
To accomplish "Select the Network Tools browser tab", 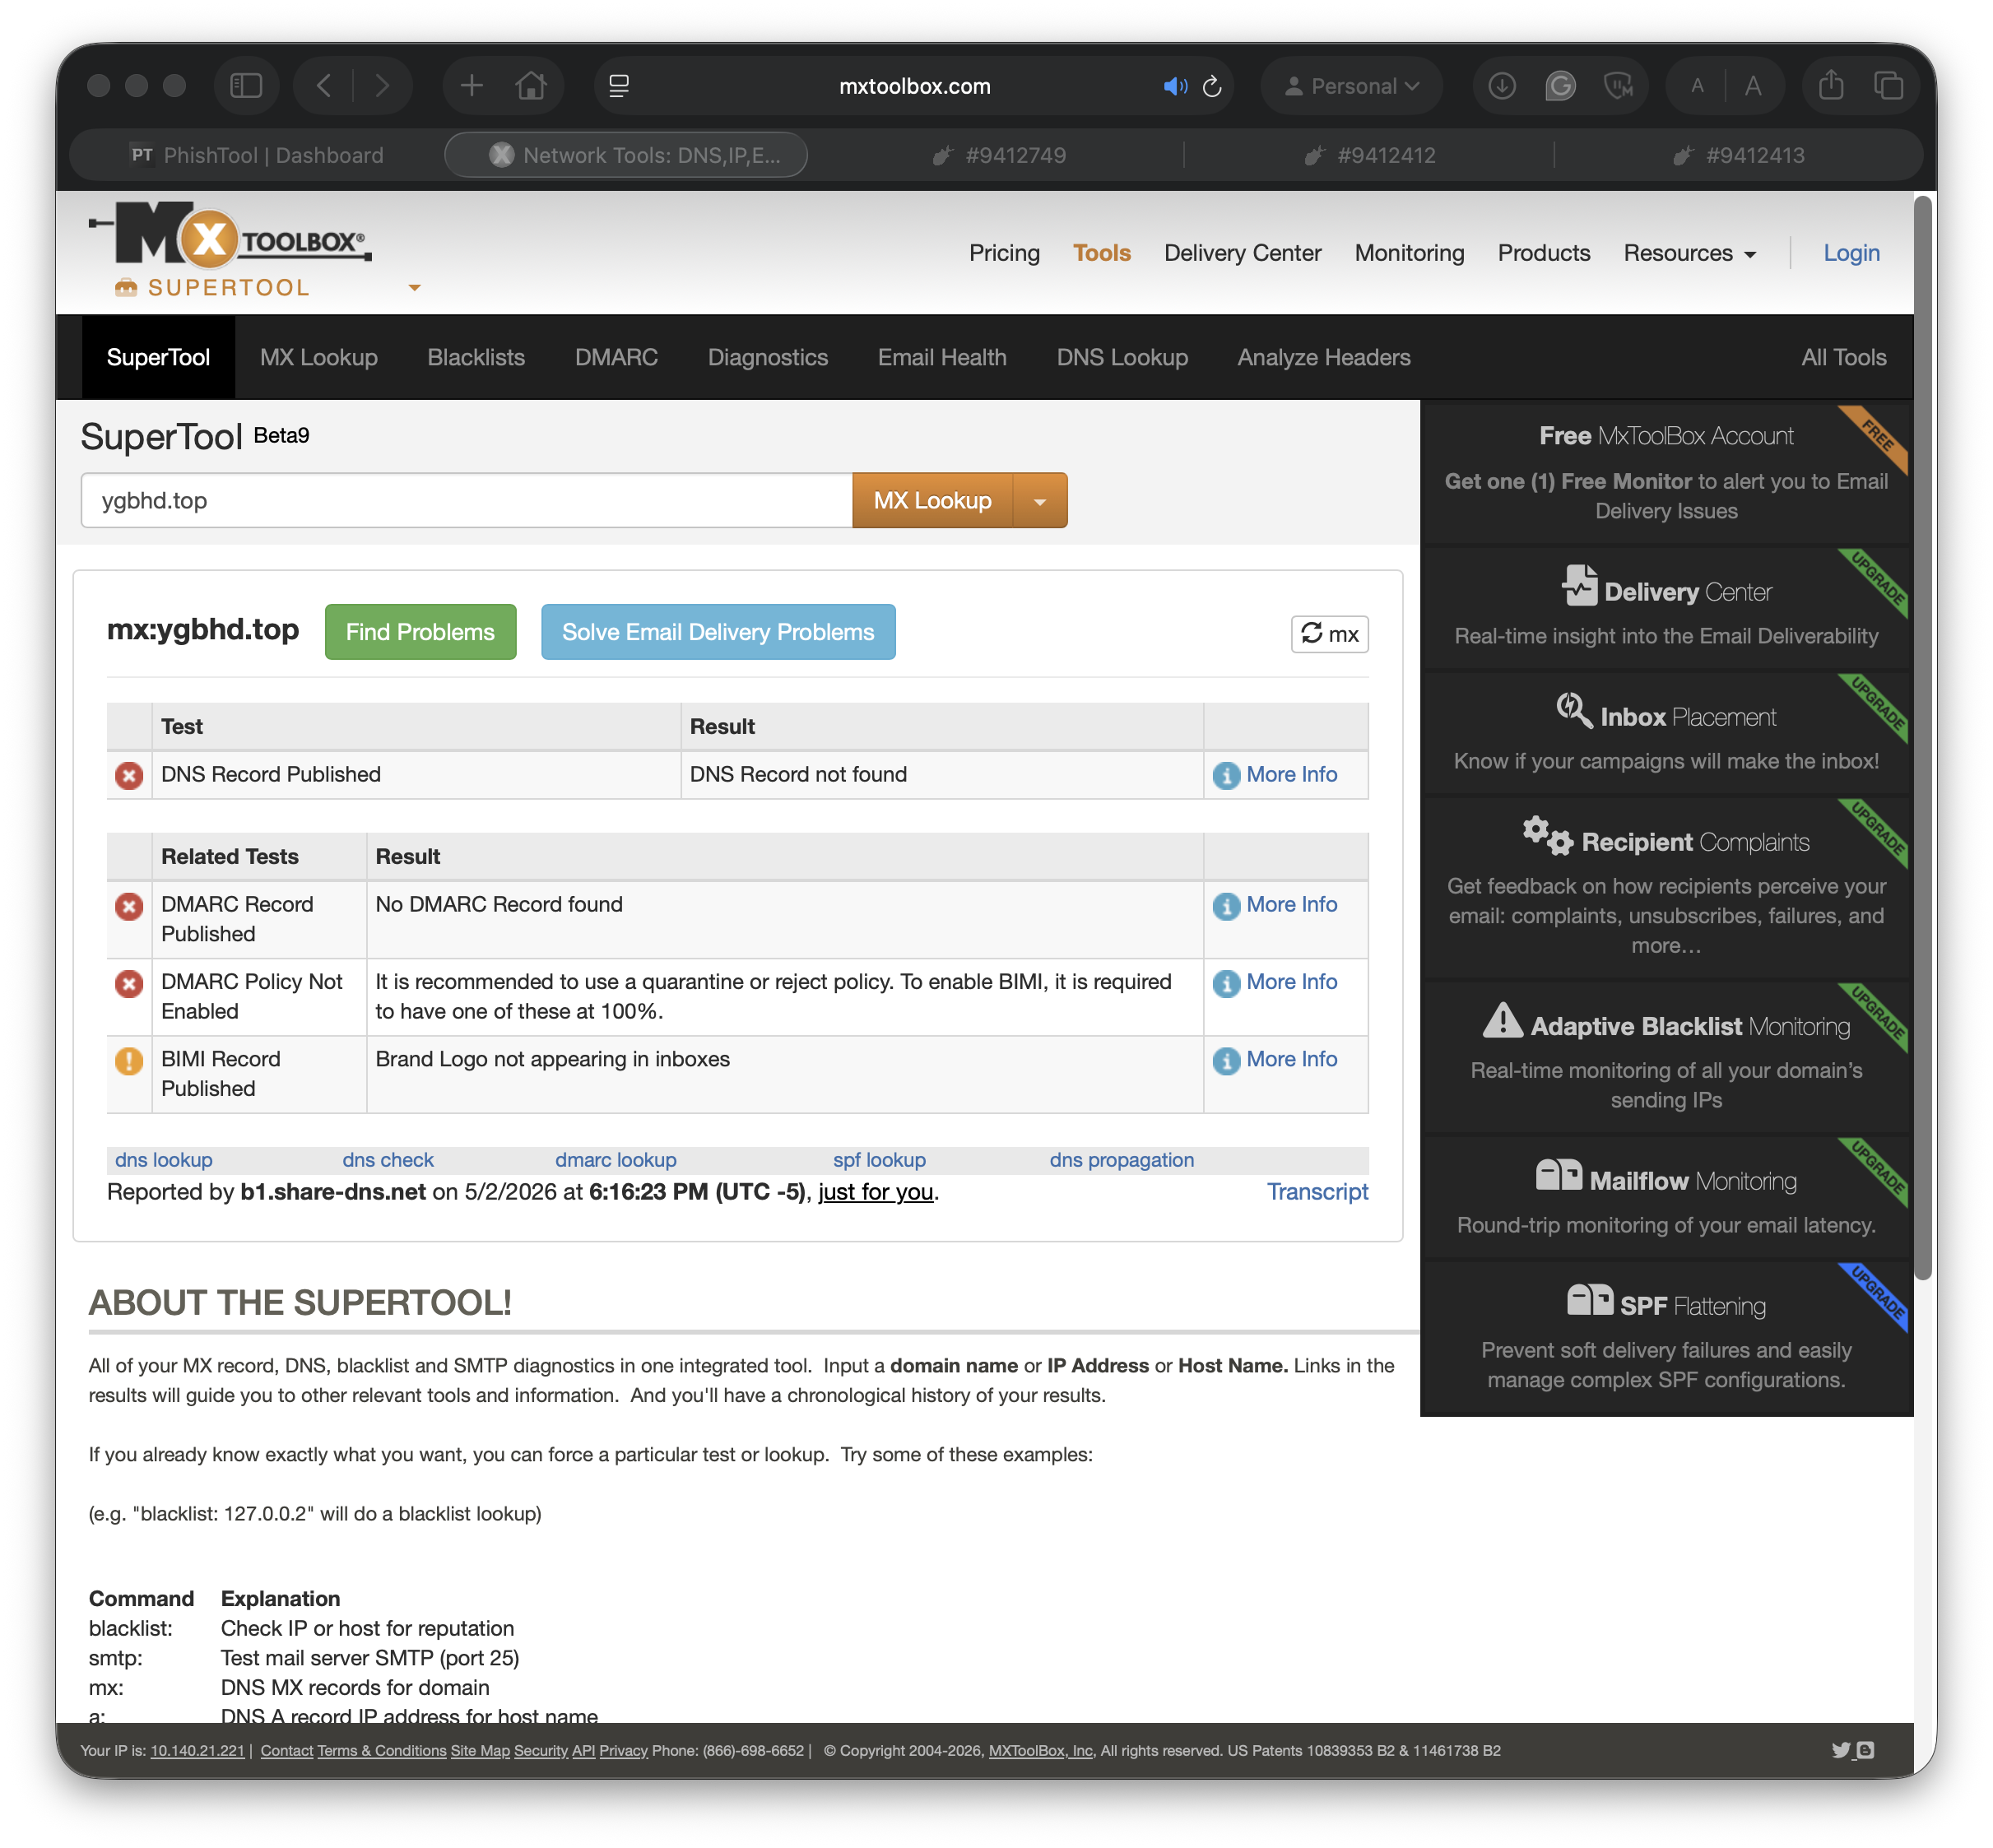I will 627,155.
